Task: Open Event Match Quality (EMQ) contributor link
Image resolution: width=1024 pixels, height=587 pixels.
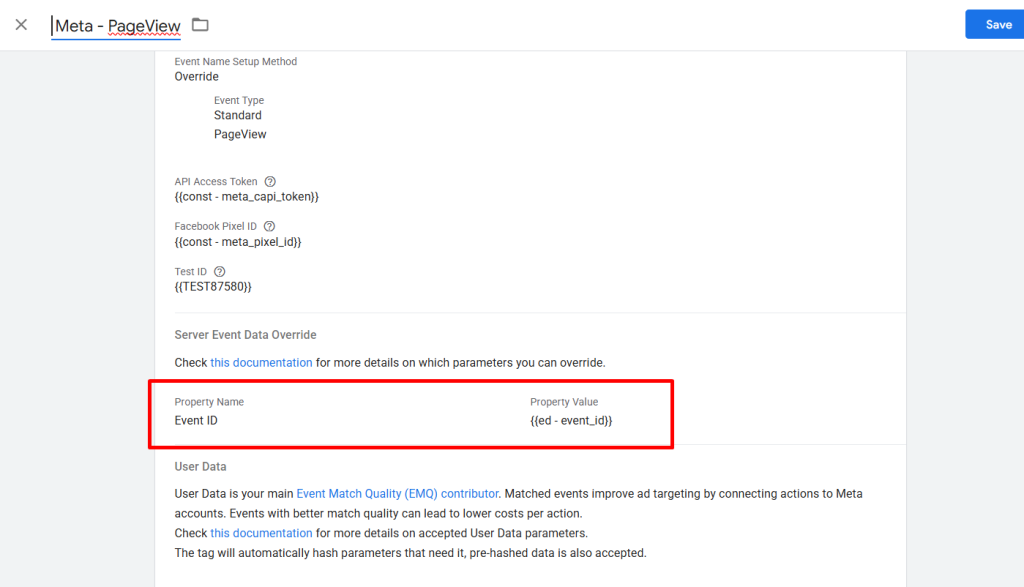Action: tap(397, 494)
